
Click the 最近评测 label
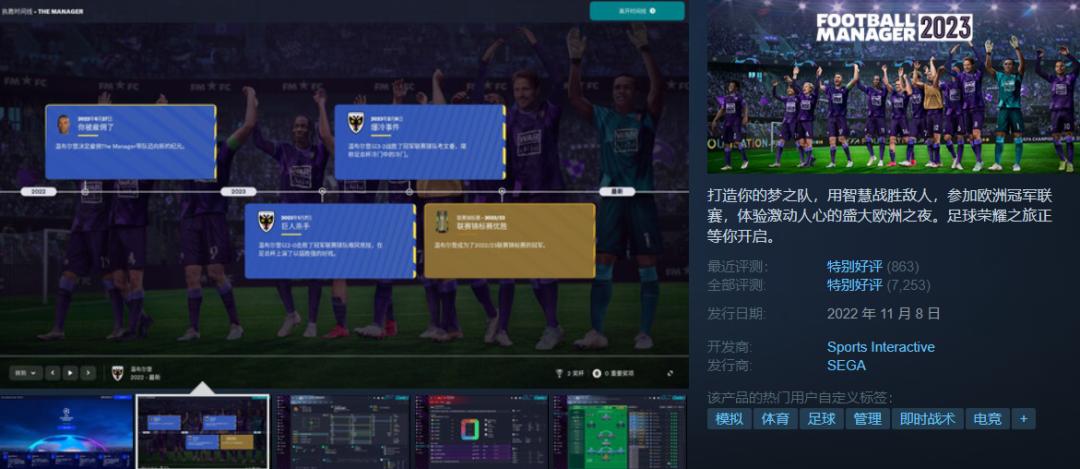[x=737, y=267]
